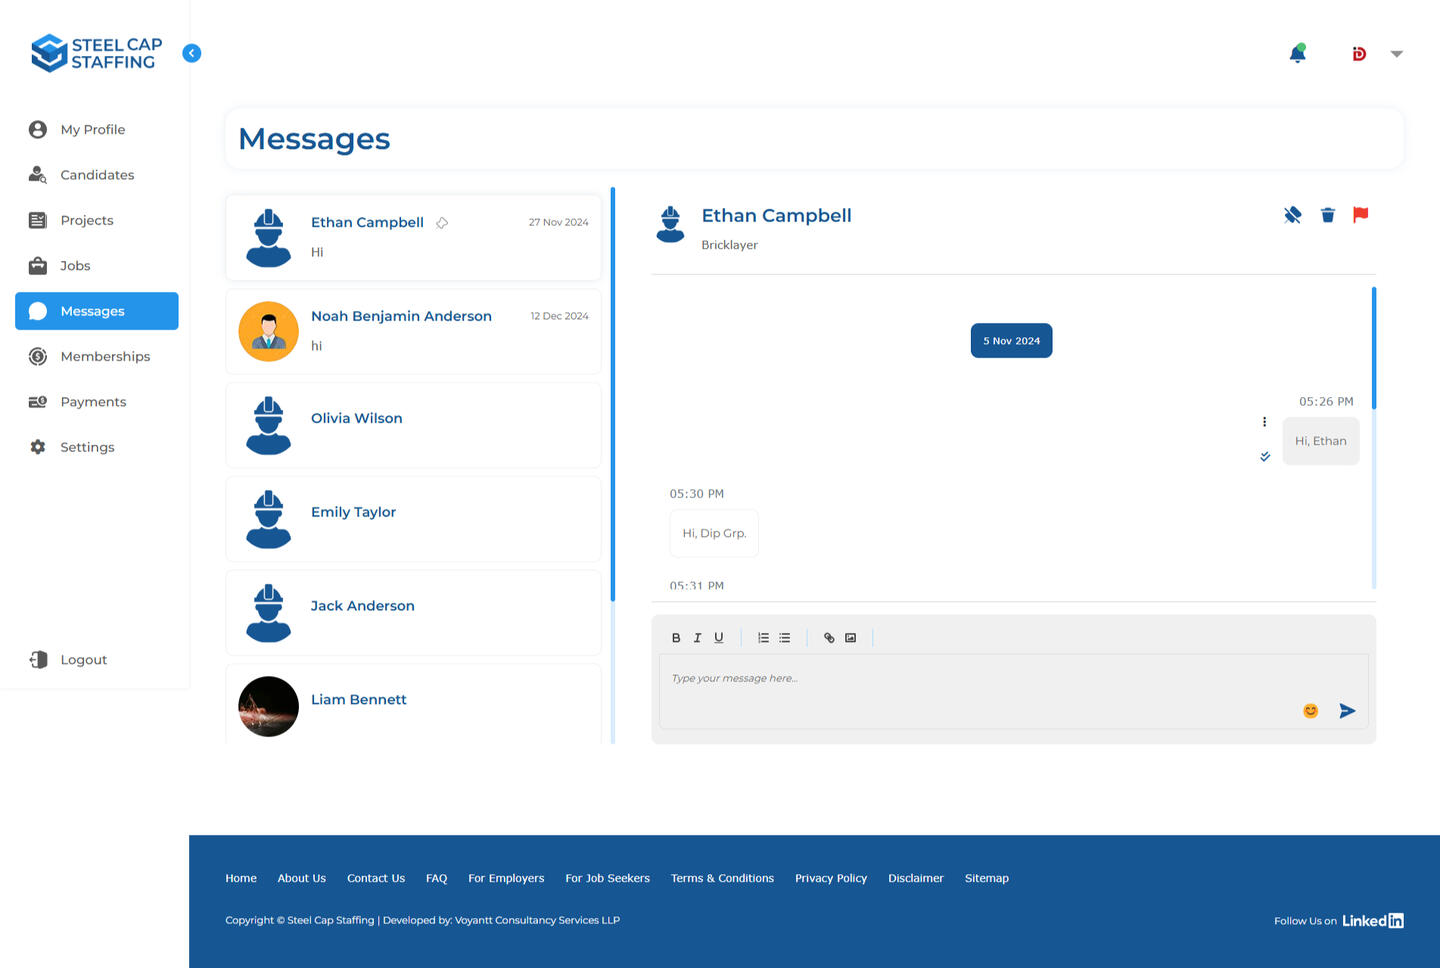Click the 5 Nov 2024 date badge

[x=1011, y=340]
